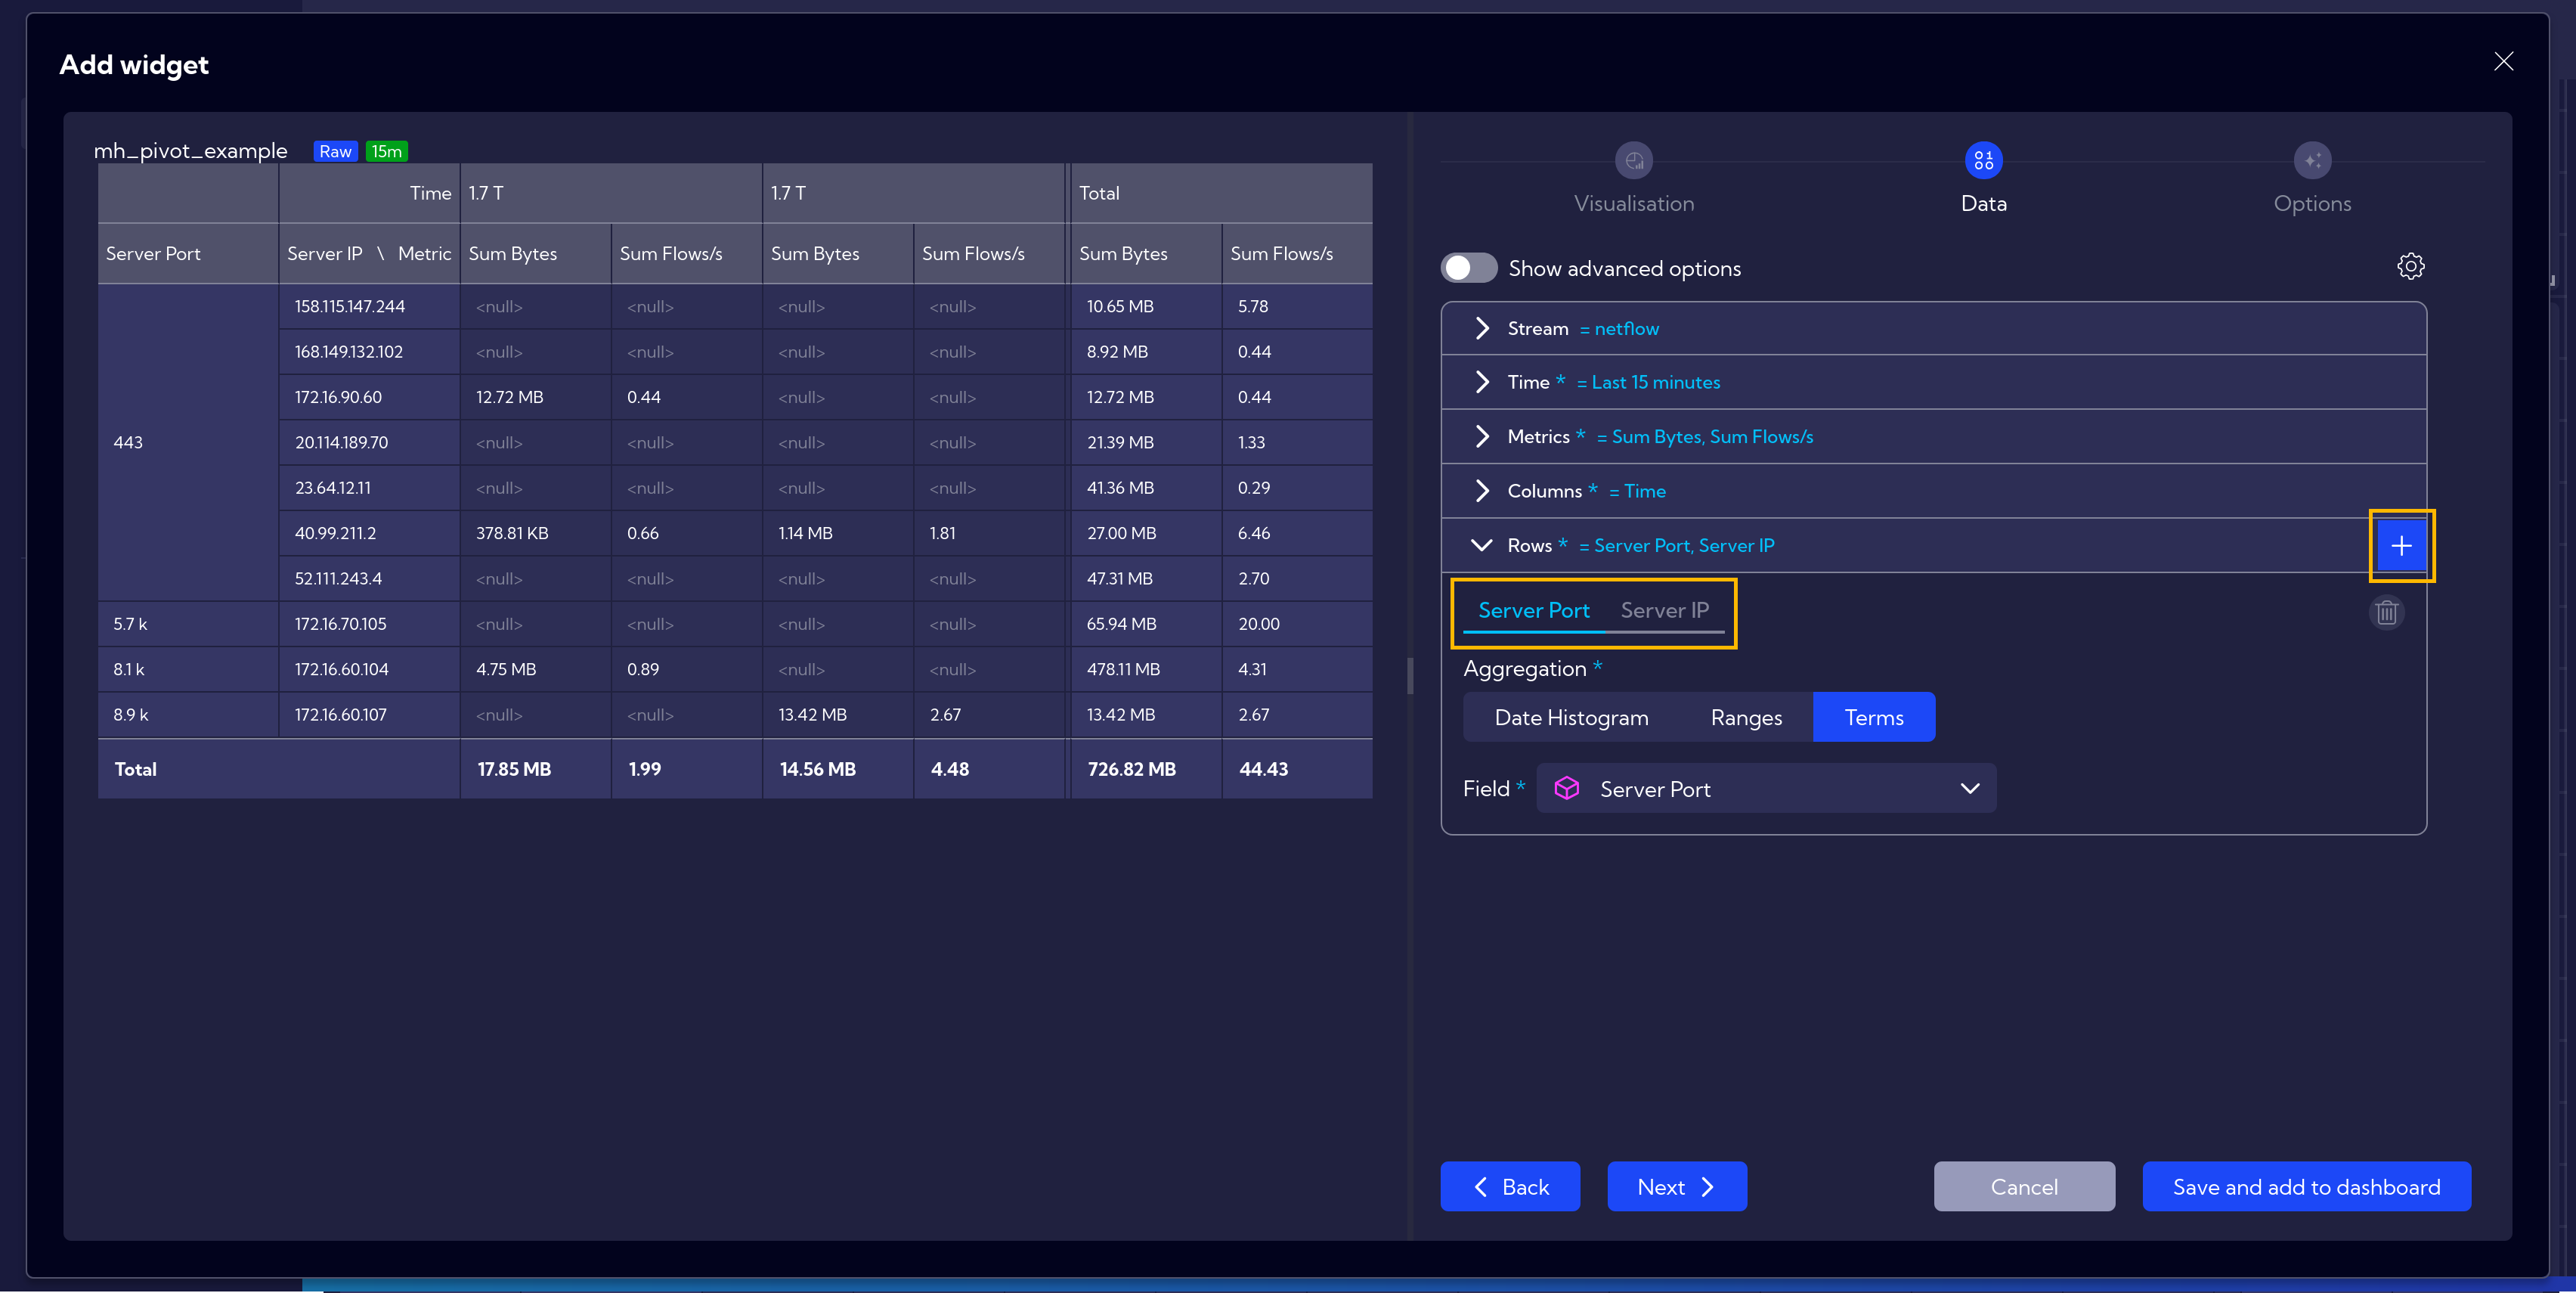Click cell 172.16.70.105
Image resolution: width=2576 pixels, height=1293 pixels.
pyautogui.click(x=369, y=624)
